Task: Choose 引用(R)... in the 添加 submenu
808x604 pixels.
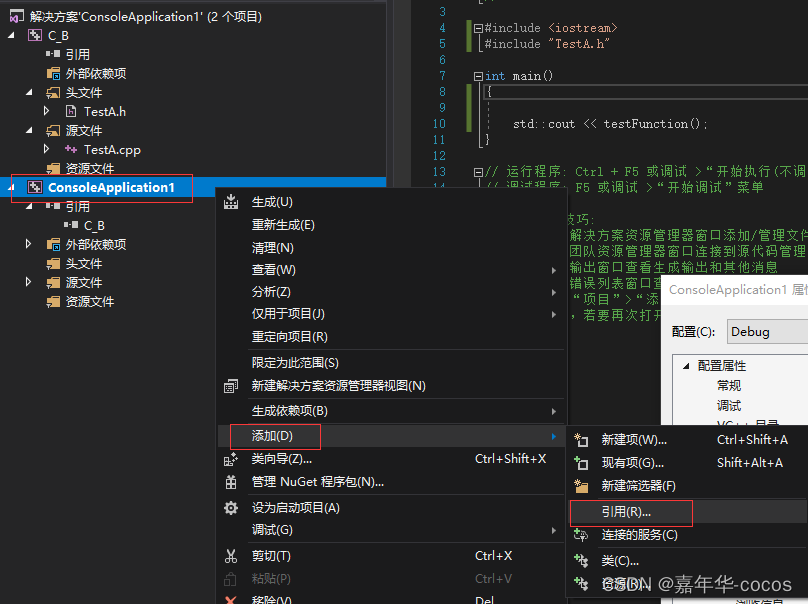Action: pos(687,512)
